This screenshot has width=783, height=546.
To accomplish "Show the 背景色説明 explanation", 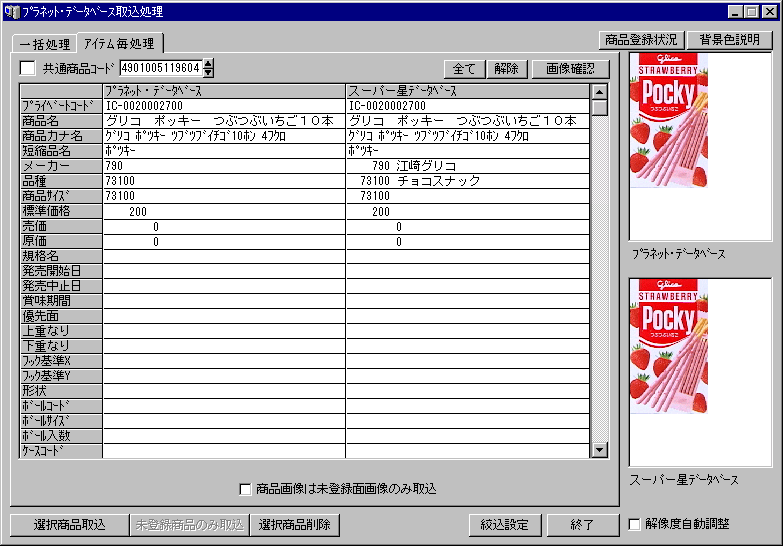I will tap(729, 39).
